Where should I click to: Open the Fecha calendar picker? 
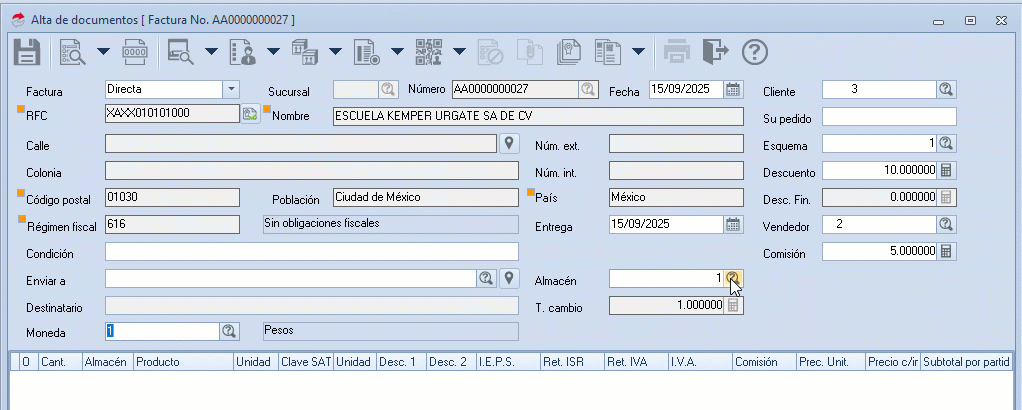733,90
